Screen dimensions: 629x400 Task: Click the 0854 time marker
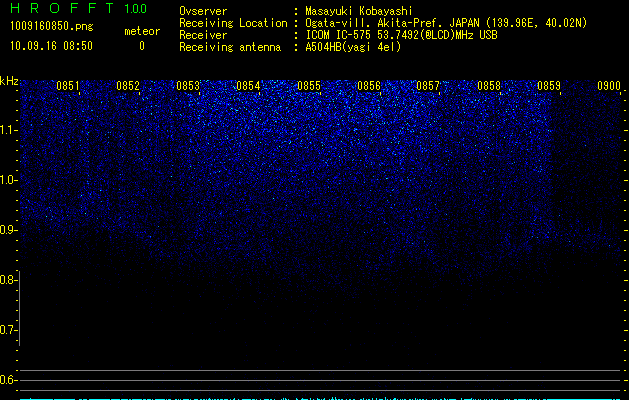point(248,86)
